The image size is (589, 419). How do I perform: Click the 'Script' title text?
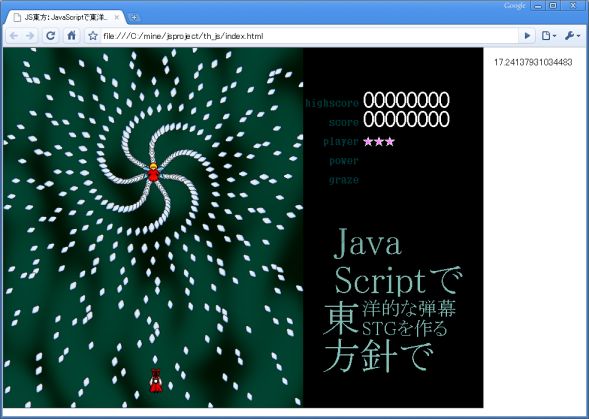pyautogui.click(x=380, y=280)
